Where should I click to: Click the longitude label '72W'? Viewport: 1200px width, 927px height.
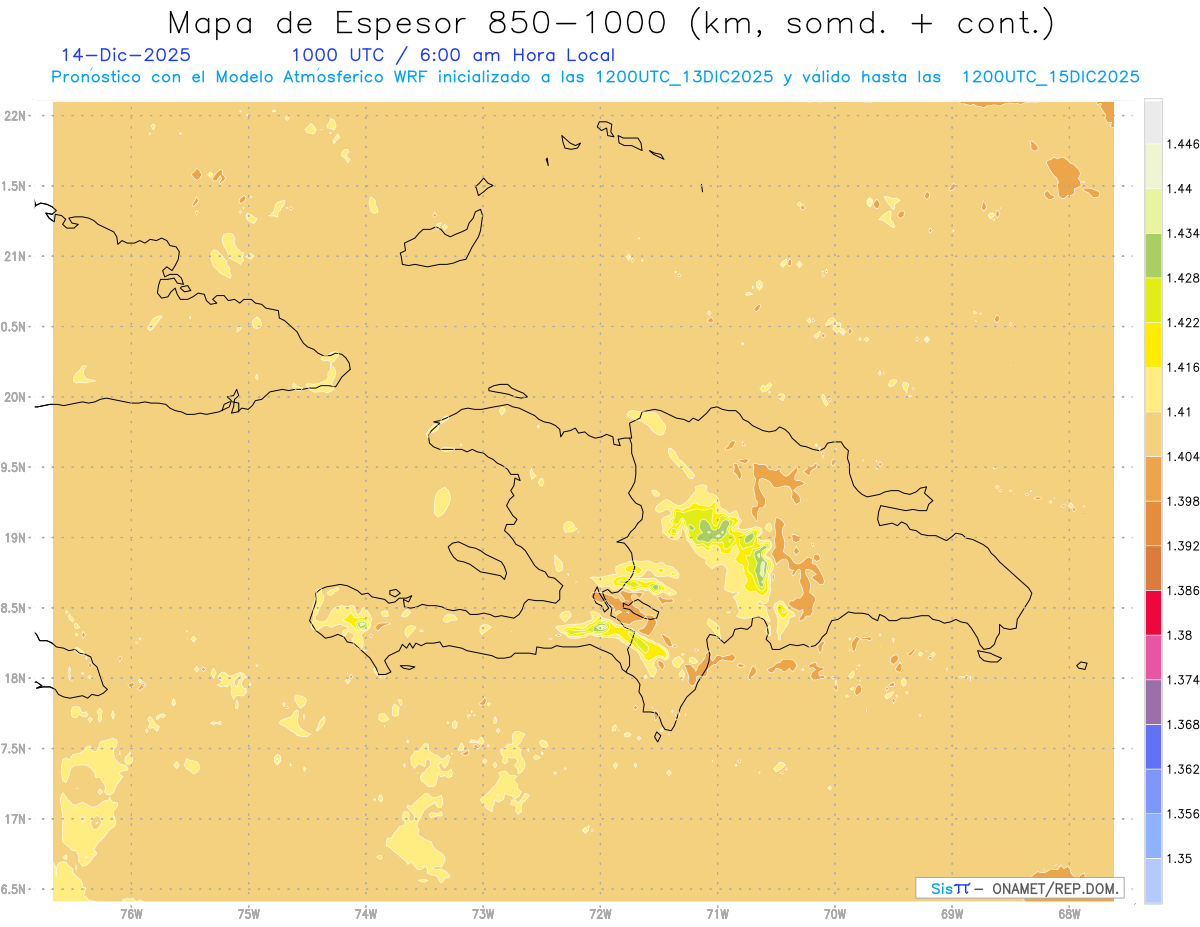click(x=600, y=914)
